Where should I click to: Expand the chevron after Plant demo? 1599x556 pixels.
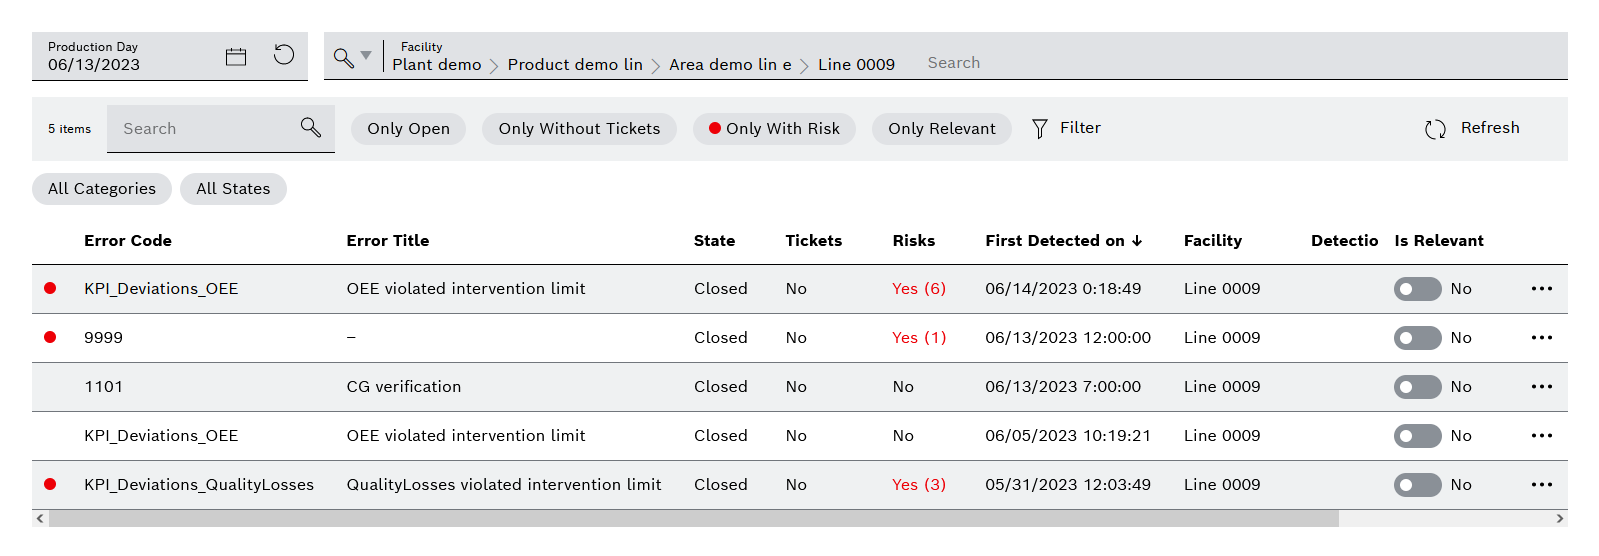494,66
